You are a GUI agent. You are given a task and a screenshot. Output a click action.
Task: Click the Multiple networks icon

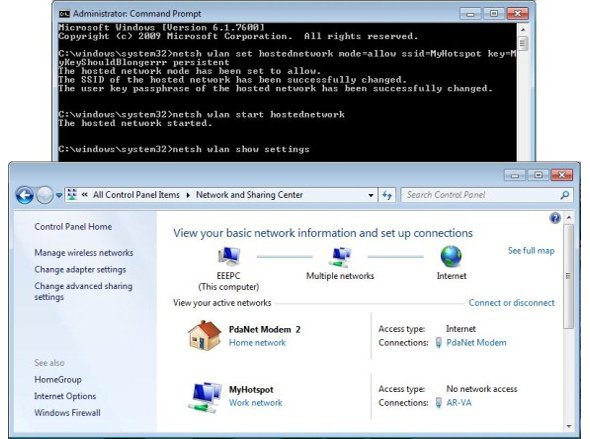[340, 257]
